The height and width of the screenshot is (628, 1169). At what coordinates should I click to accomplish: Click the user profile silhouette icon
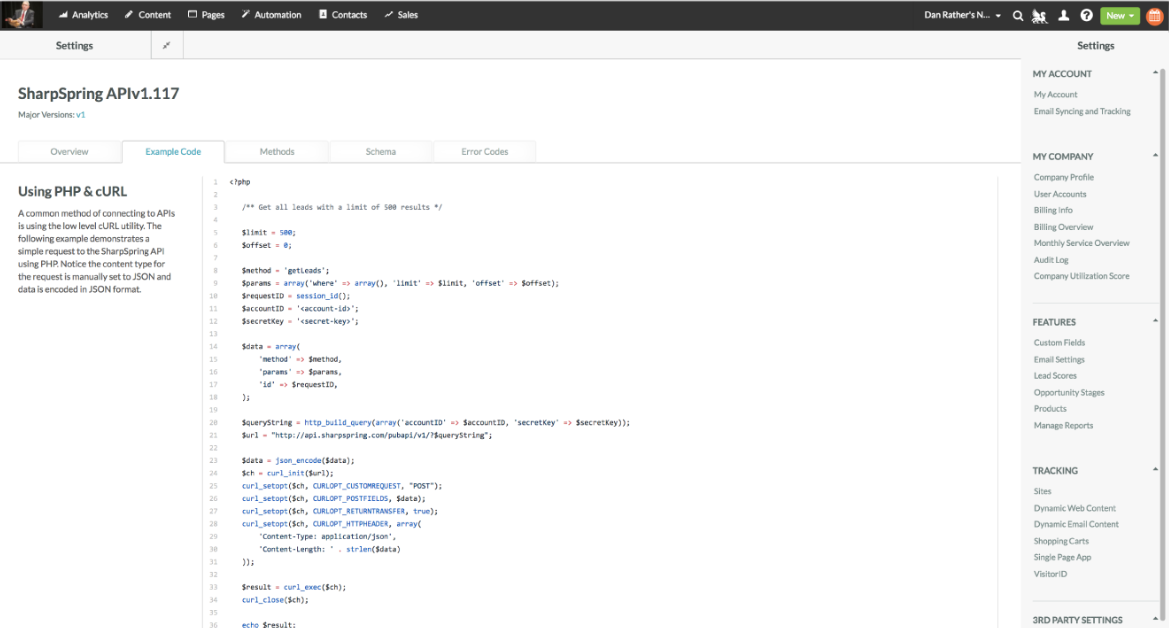[1064, 15]
